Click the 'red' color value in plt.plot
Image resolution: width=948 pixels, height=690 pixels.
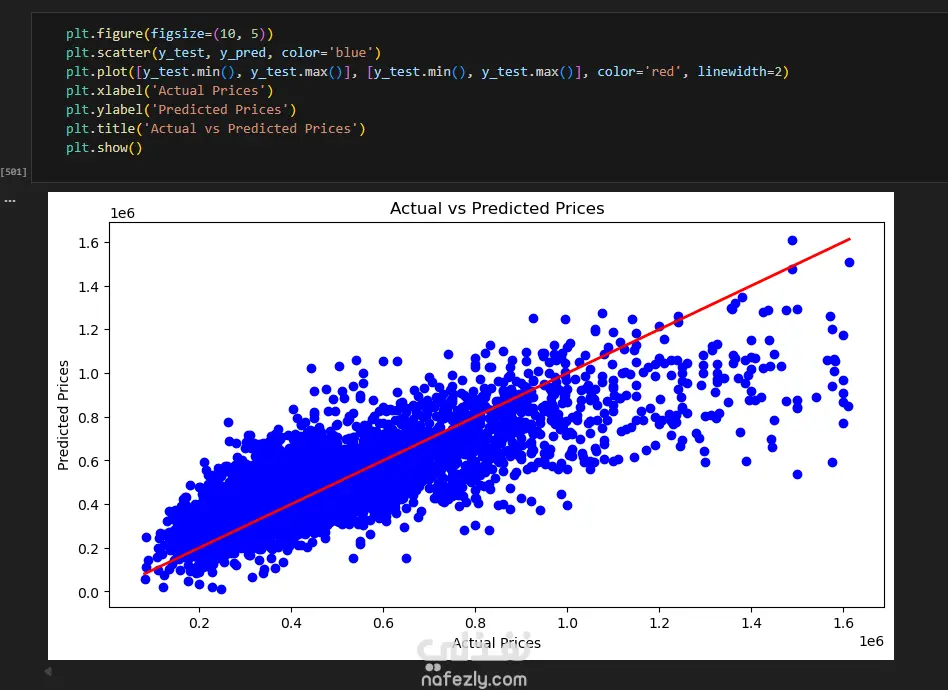(x=663, y=71)
